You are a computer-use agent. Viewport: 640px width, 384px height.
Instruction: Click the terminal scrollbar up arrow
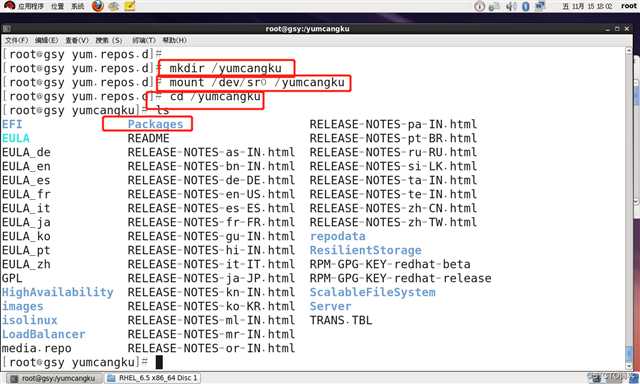[x=629, y=51]
